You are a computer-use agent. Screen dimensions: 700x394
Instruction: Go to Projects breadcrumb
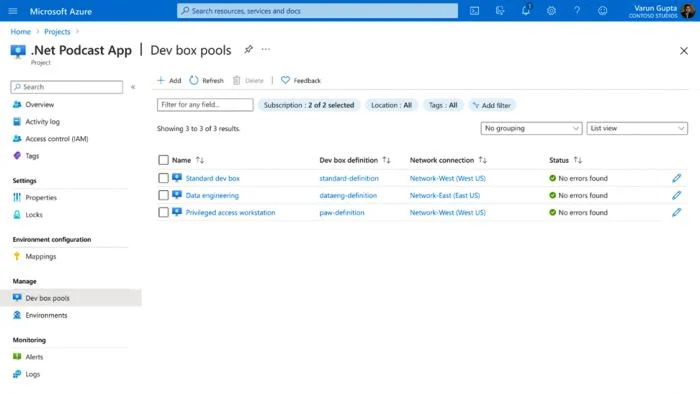(x=57, y=31)
